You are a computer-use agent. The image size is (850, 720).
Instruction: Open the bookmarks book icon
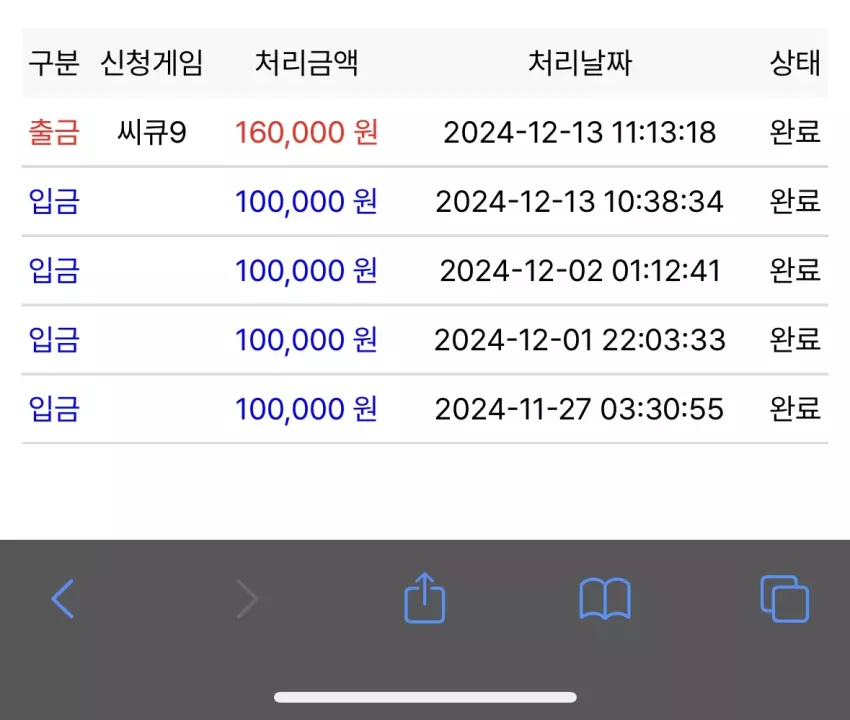click(605, 599)
